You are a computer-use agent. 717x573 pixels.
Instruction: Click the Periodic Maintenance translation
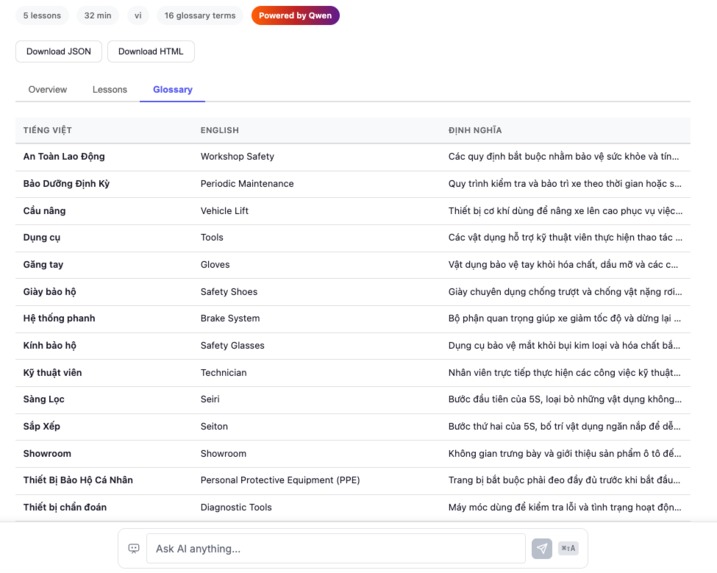[247, 183]
